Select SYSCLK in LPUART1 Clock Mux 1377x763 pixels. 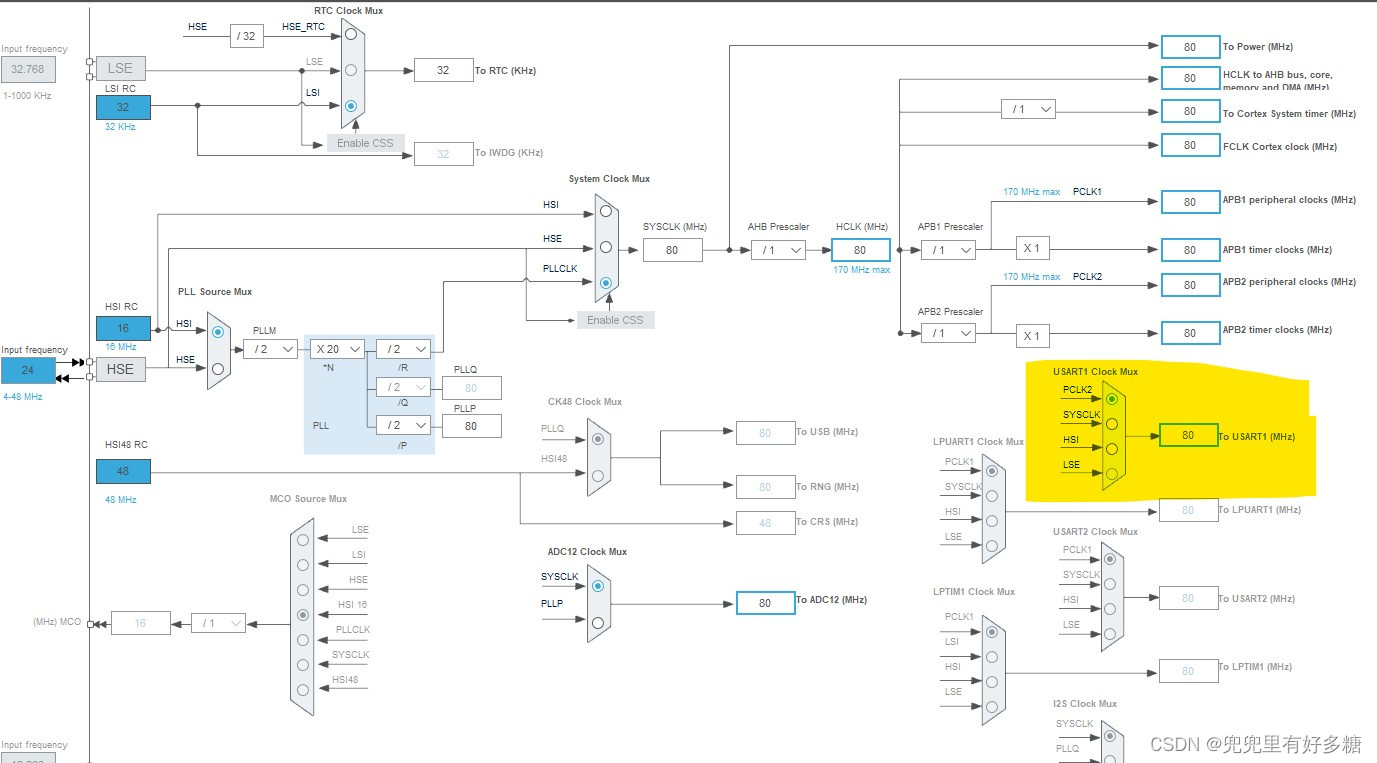pos(991,495)
